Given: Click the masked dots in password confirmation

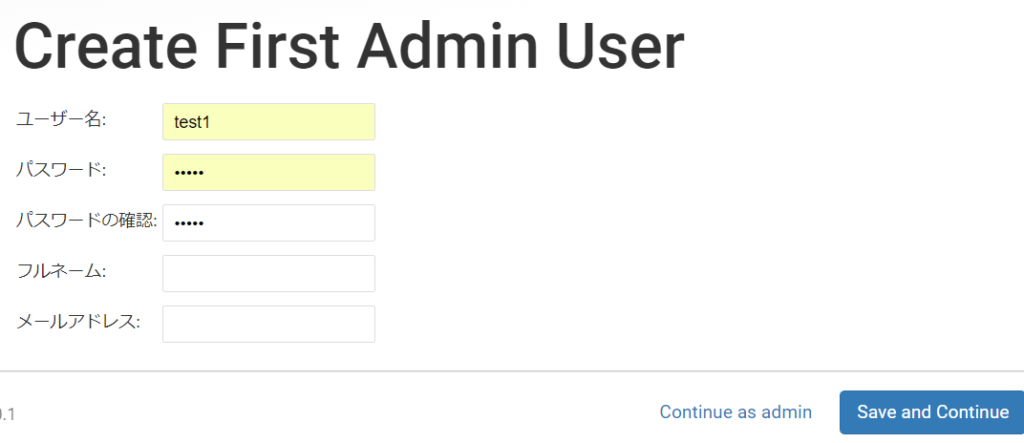Looking at the screenshot, I should click(188, 223).
